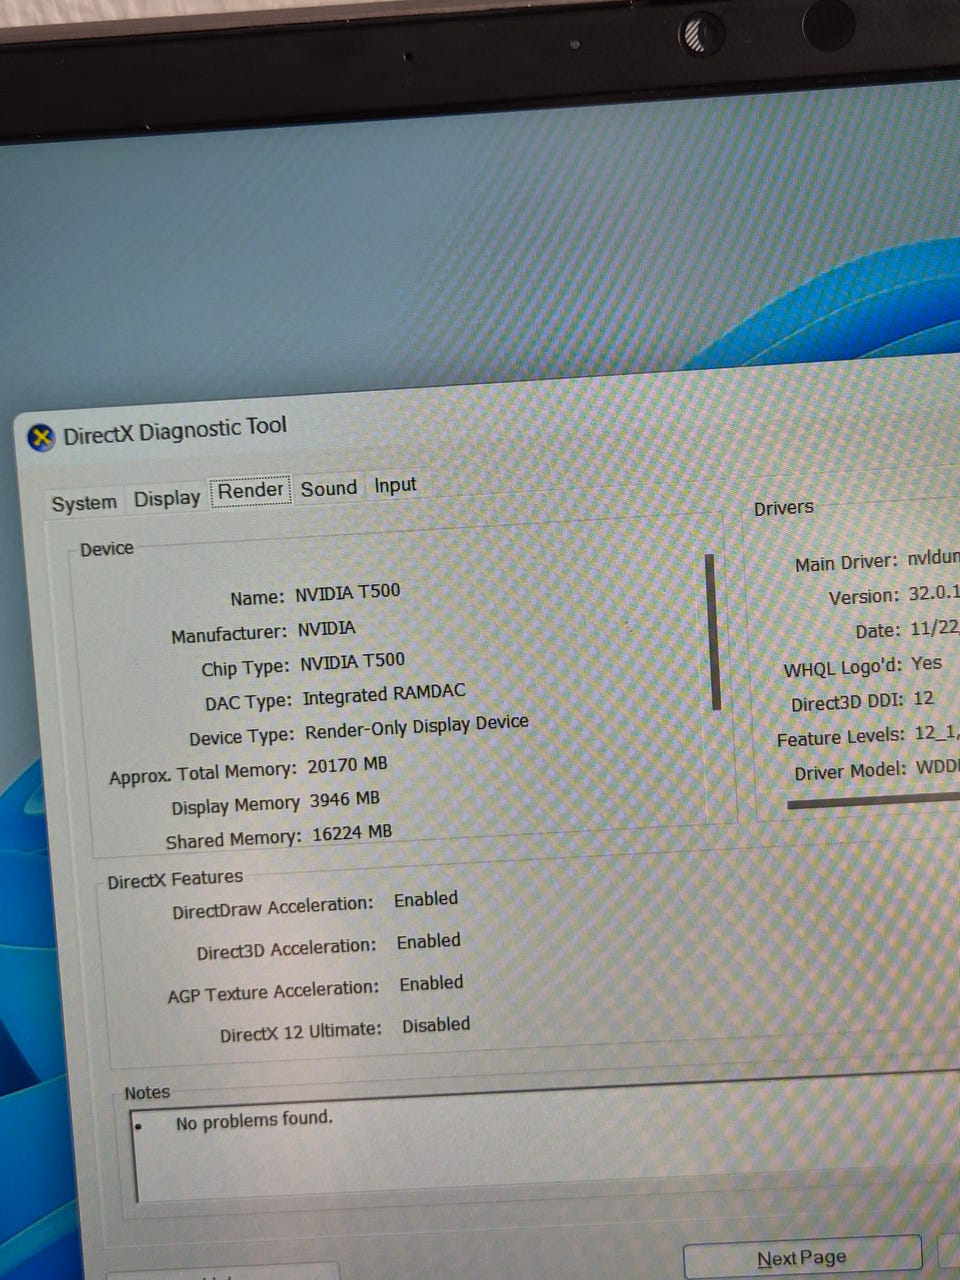Click the driver 'Version:' label

click(864, 597)
